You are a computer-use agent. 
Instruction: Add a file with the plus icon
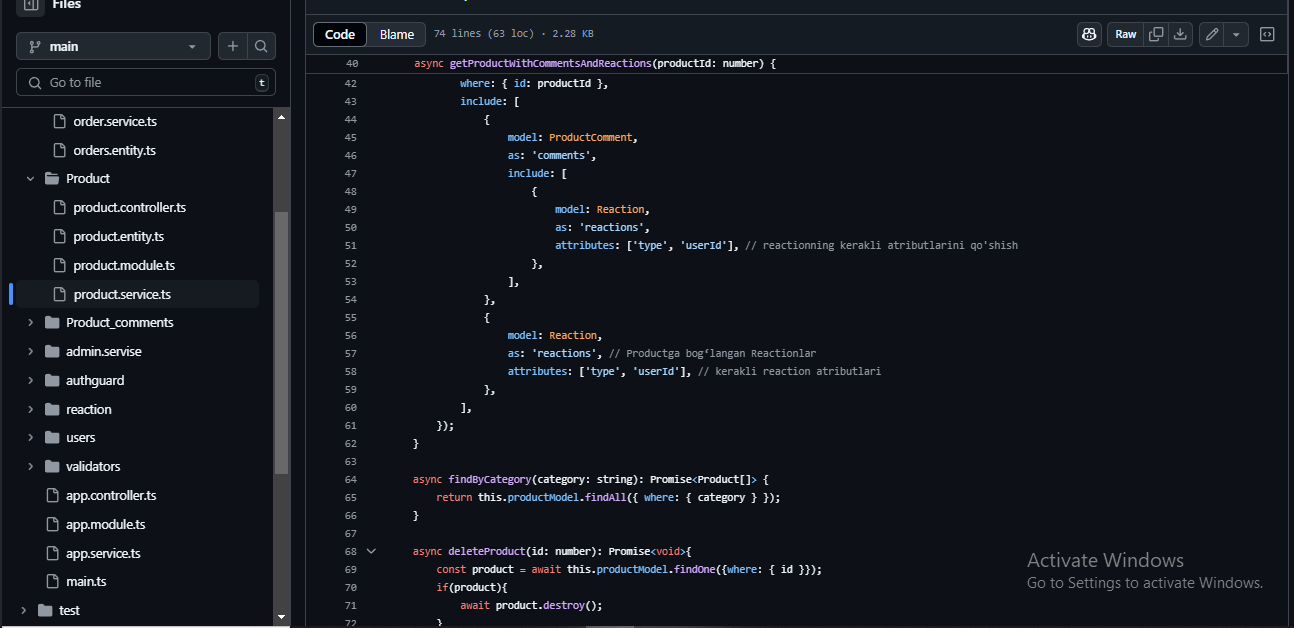pos(233,46)
